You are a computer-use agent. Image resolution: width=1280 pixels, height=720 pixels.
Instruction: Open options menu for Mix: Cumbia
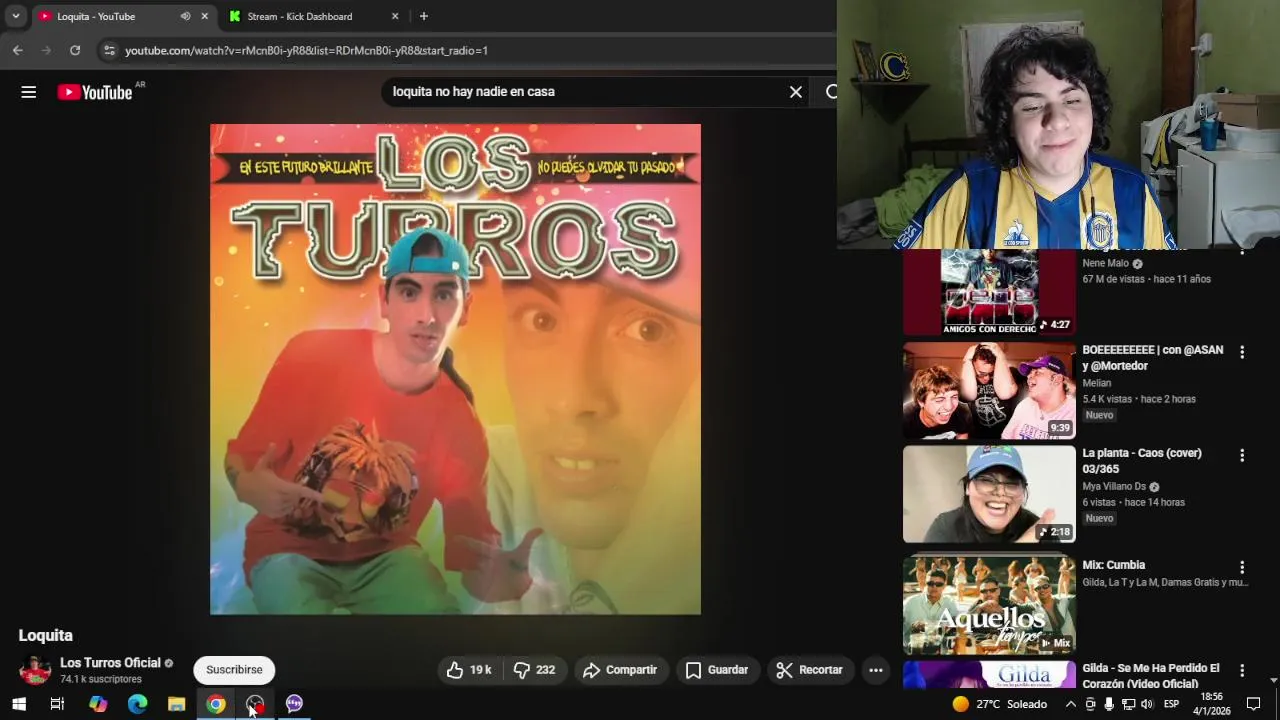coord(1242,567)
